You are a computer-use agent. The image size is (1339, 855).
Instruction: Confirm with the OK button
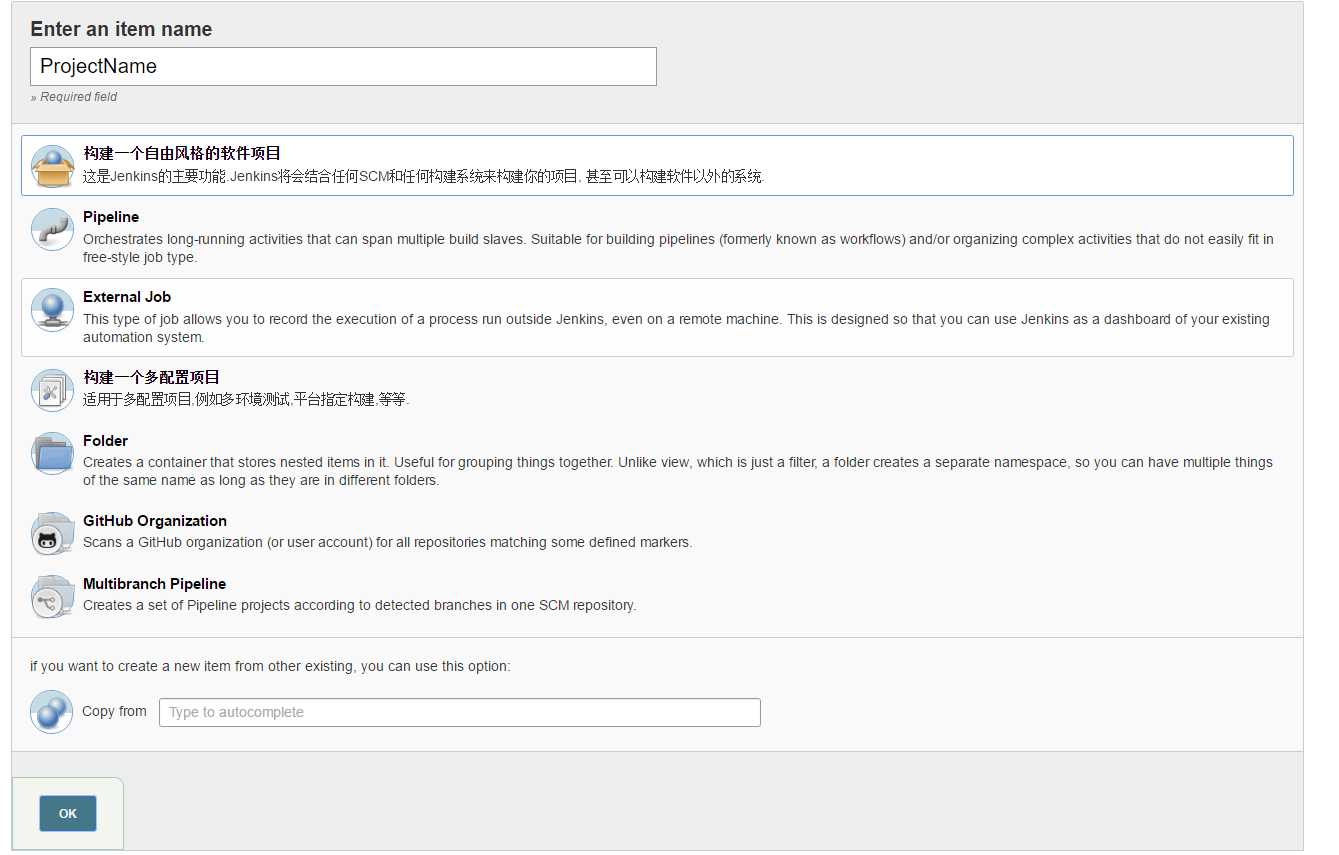[x=68, y=813]
